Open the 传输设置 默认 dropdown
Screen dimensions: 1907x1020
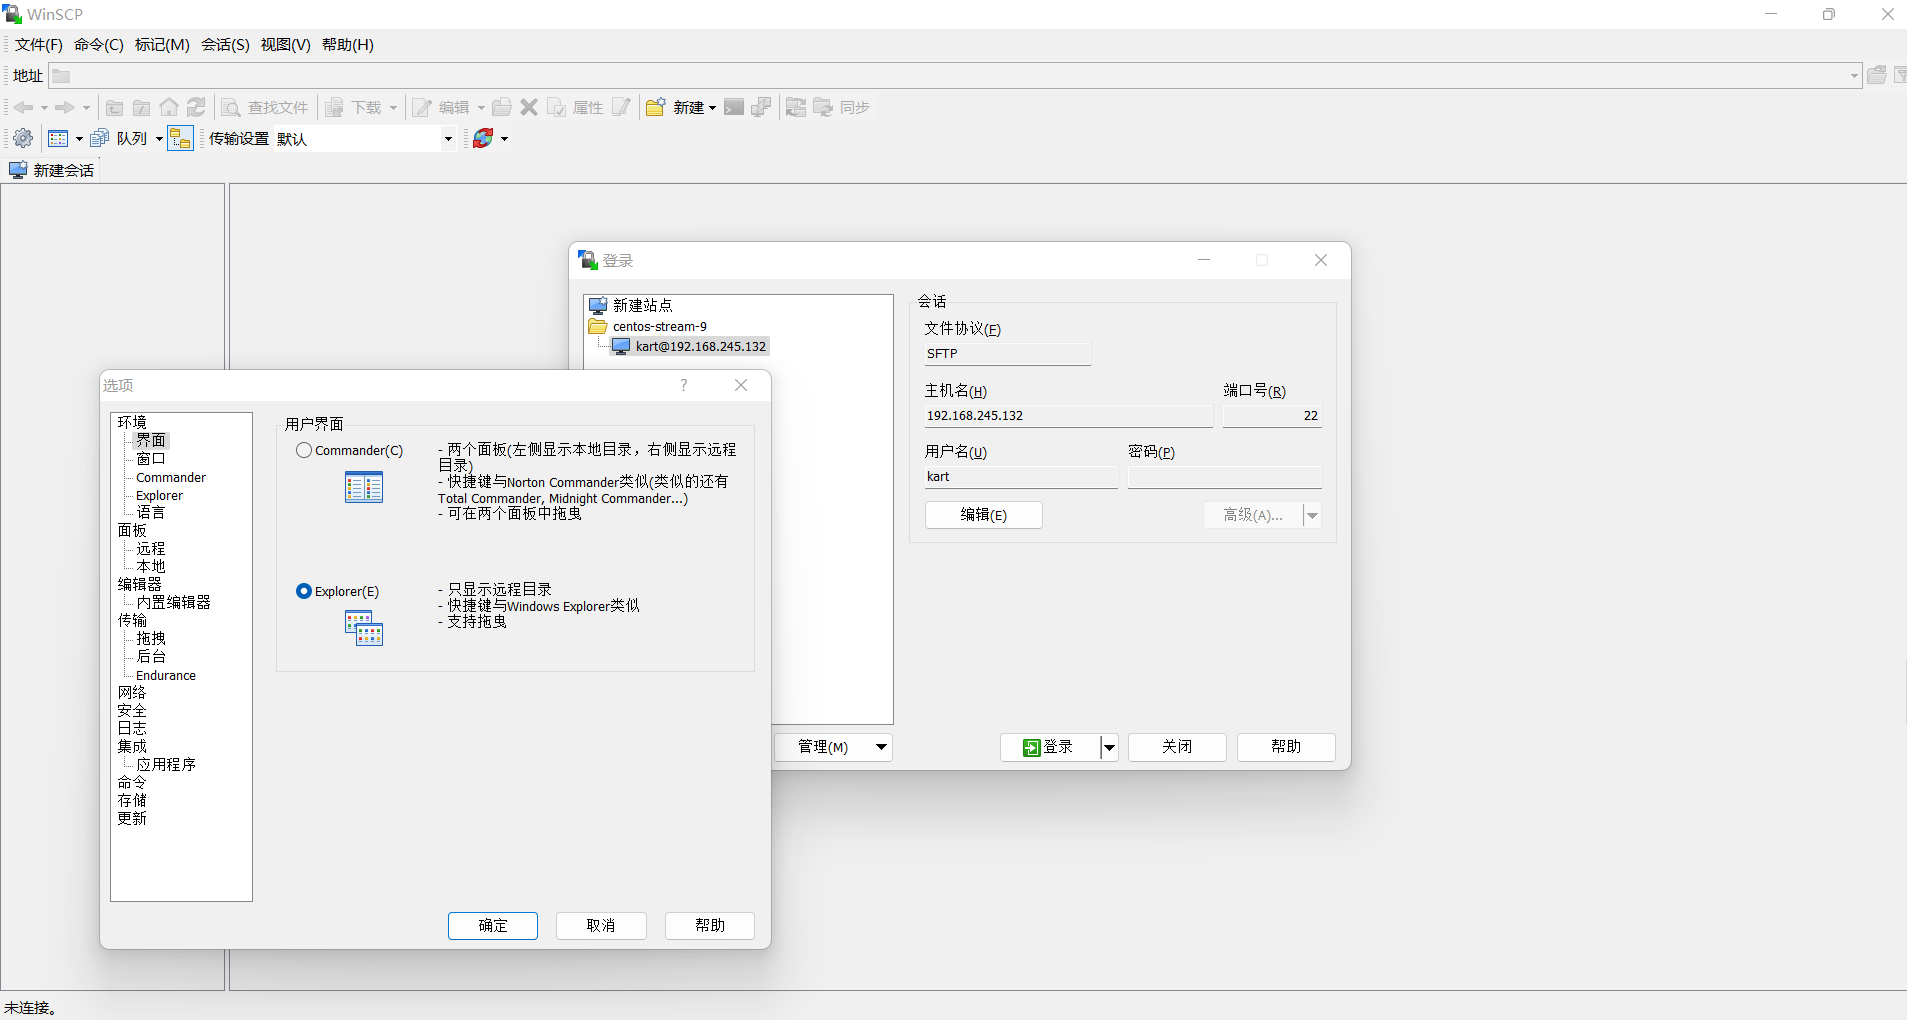point(447,139)
